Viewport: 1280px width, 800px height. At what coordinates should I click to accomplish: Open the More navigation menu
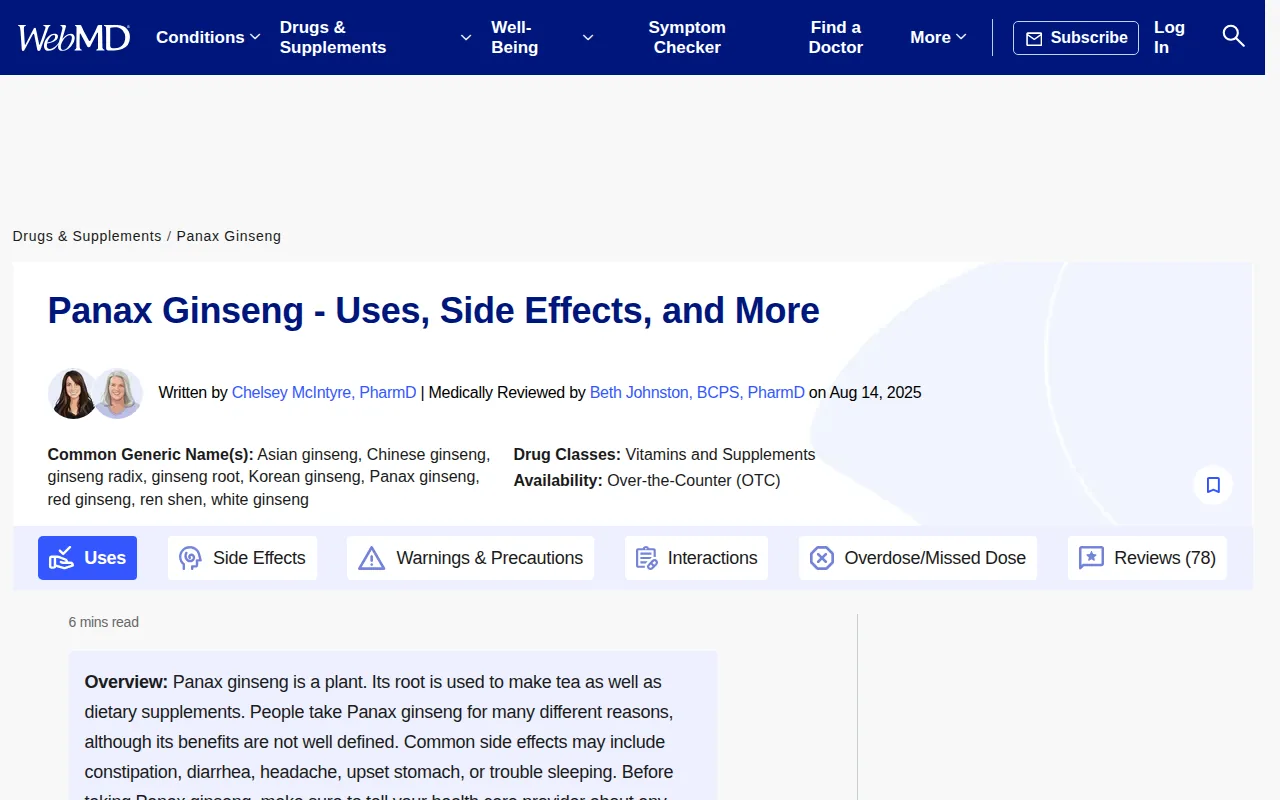click(938, 37)
